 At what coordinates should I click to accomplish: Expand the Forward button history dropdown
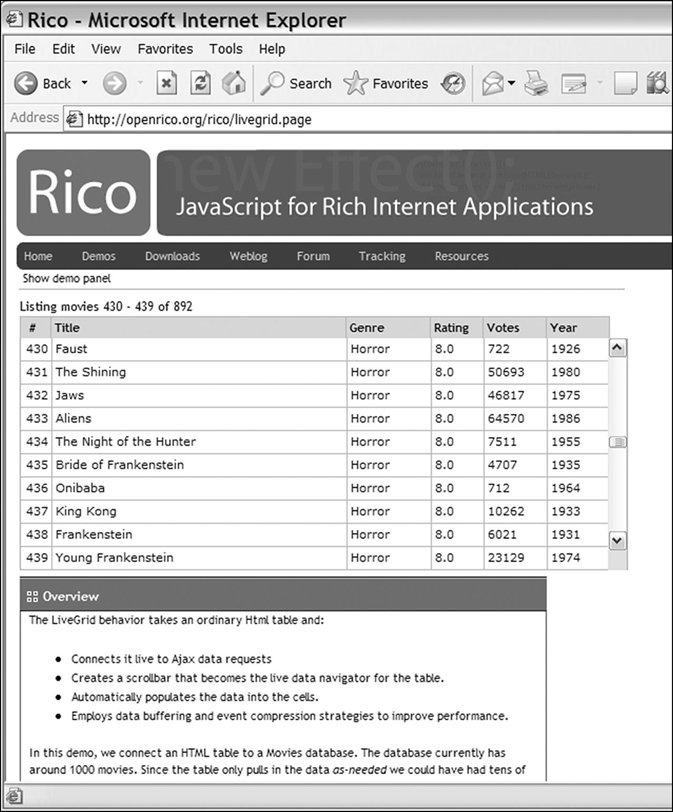(x=140, y=83)
